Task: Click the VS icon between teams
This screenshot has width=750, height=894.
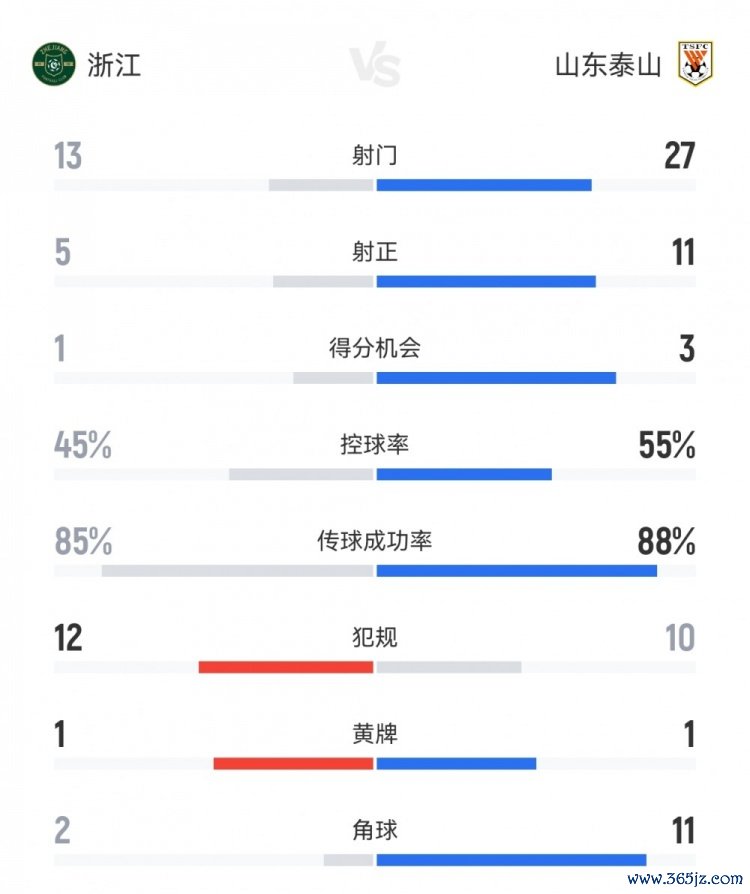Action: (375, 66)
